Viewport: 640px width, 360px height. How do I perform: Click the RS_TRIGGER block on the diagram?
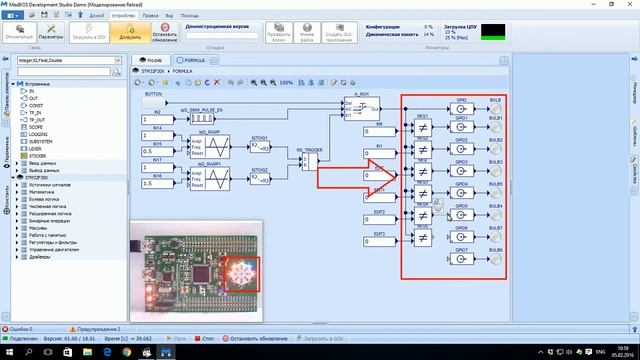pyautogui.click(x=310, y=162)
